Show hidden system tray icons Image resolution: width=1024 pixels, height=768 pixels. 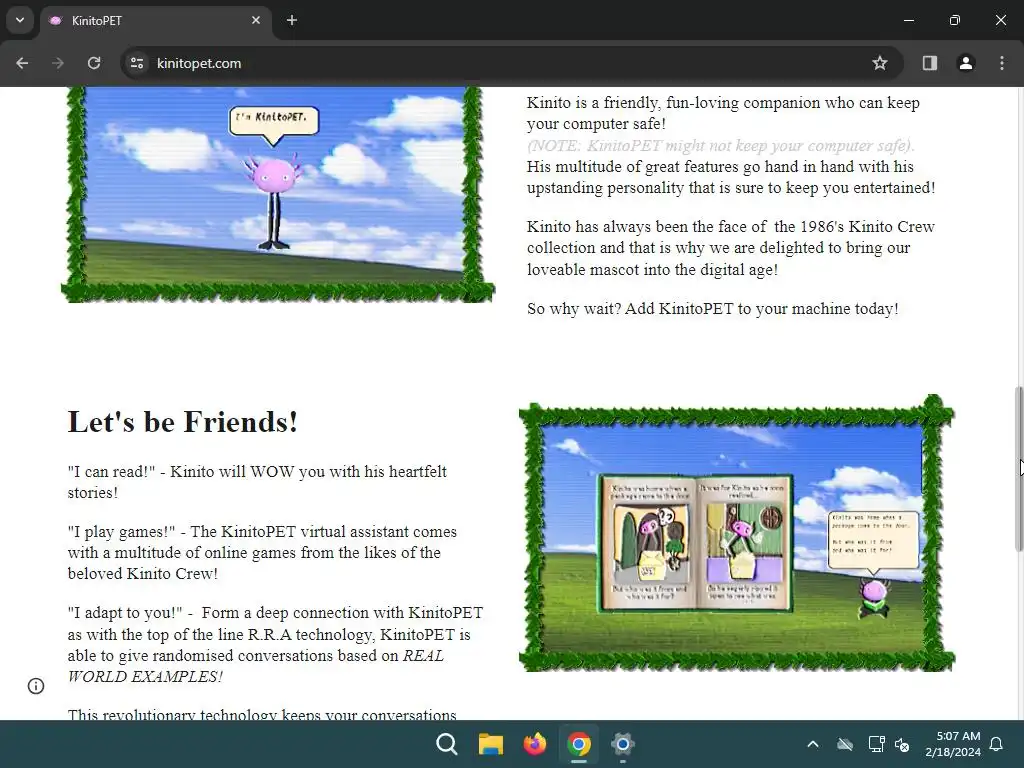coord(813,744)
